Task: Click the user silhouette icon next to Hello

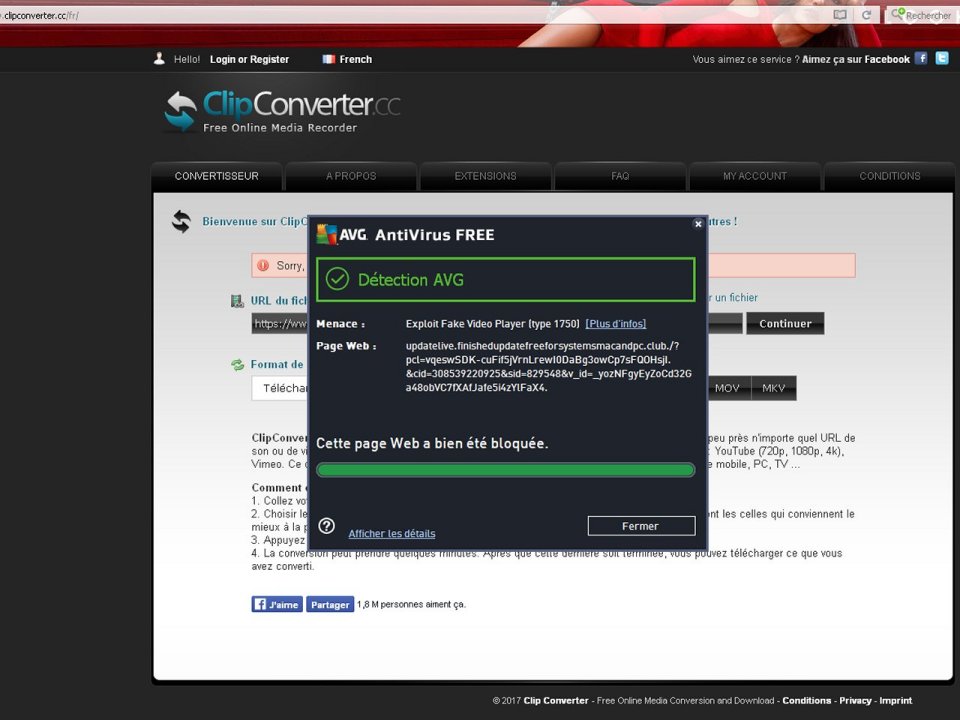Action: (159, 58)
